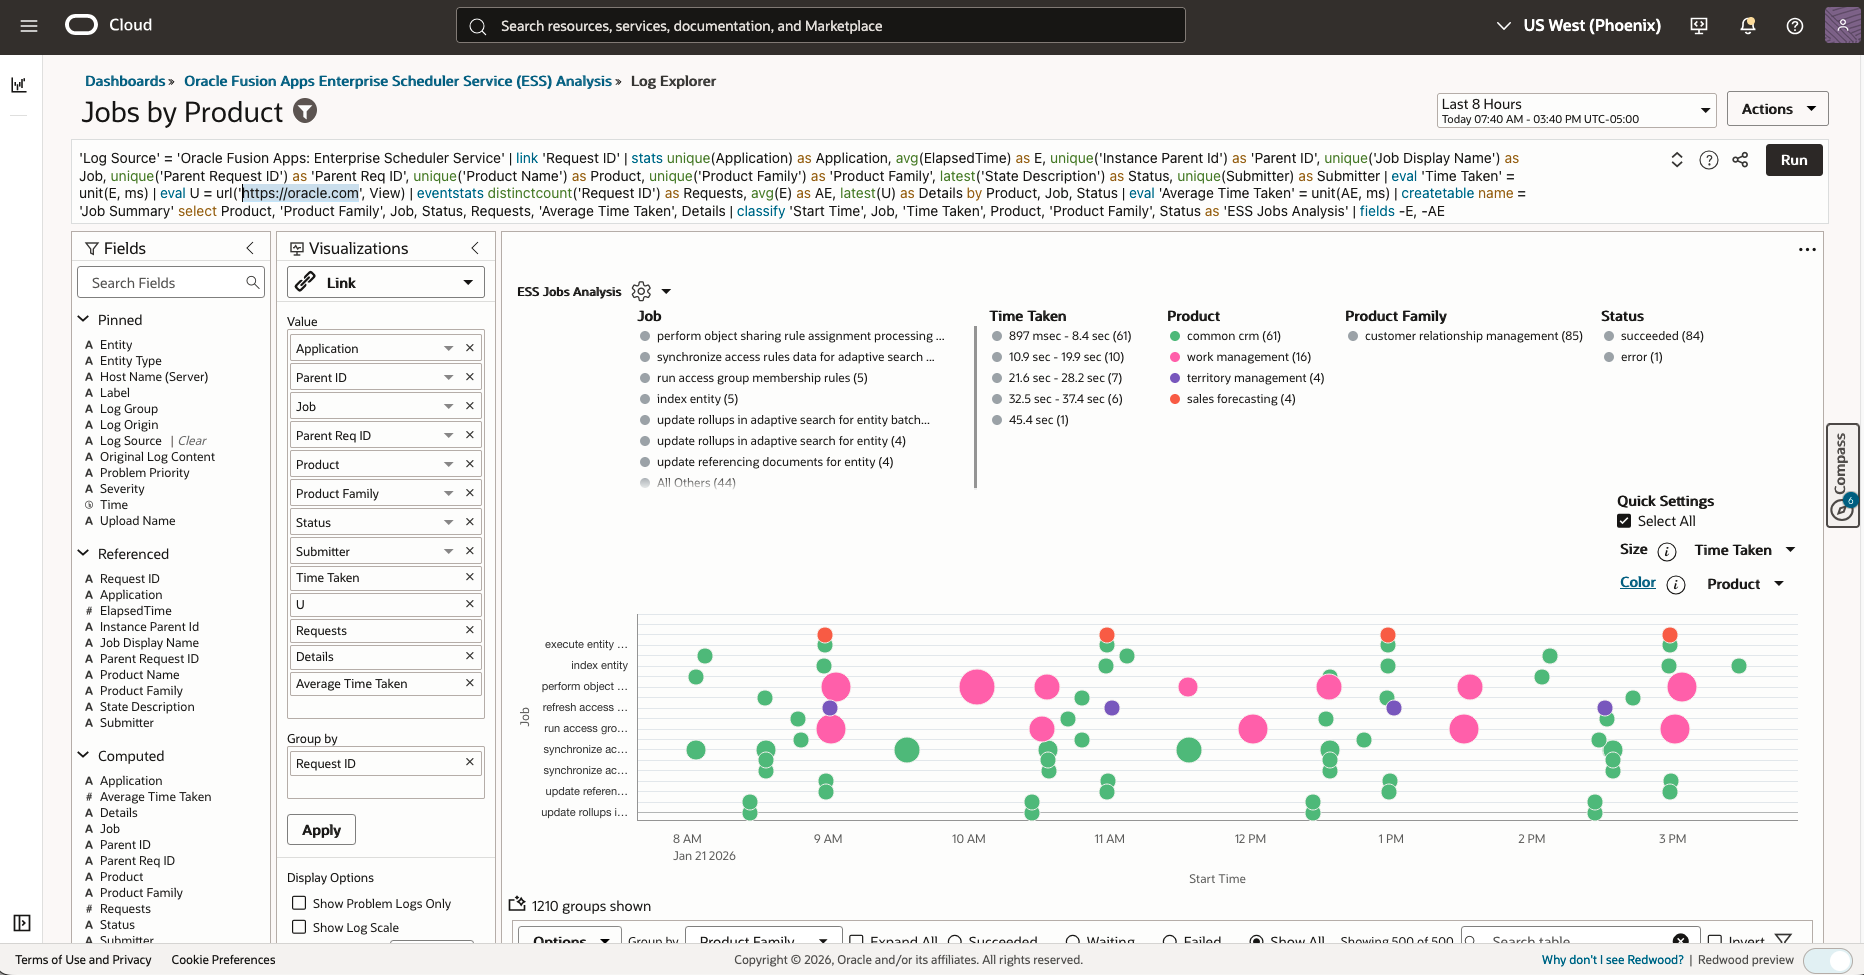This screenshot has width=1864, height=975.
Task: Click the Search Fields input box
Action: point(165,283)
